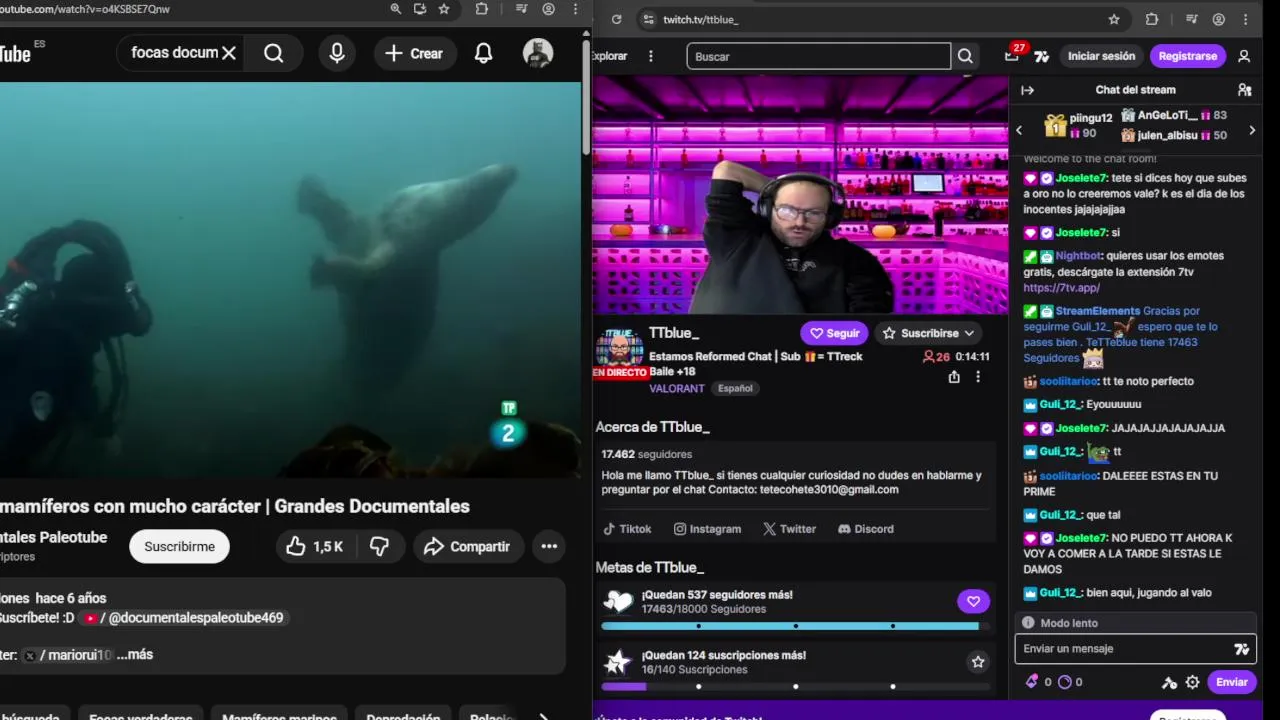This screenshot has width=1280, height=720.
Task: Click star button on subscriptions goal
Action: tap(978, 661)
